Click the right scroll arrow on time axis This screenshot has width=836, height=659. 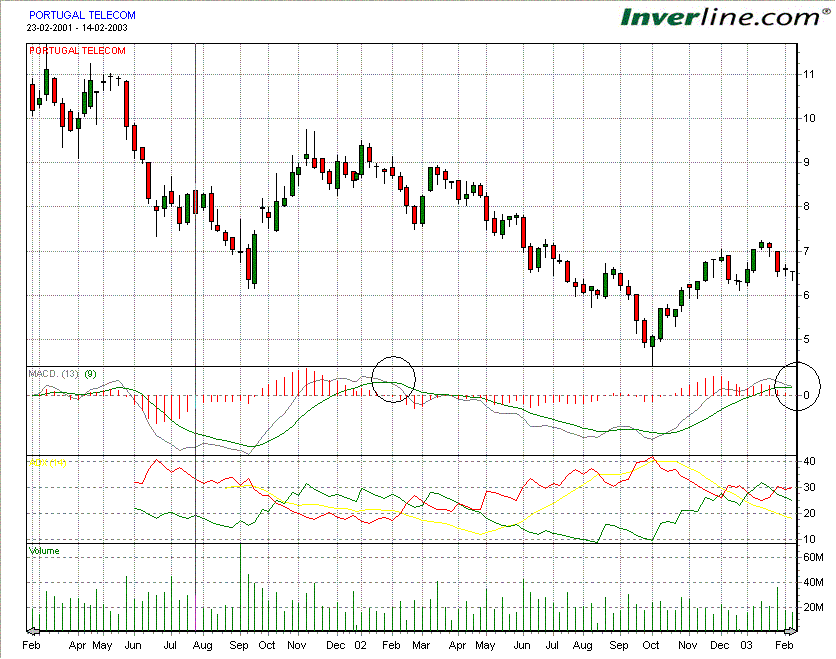[791, 632]
